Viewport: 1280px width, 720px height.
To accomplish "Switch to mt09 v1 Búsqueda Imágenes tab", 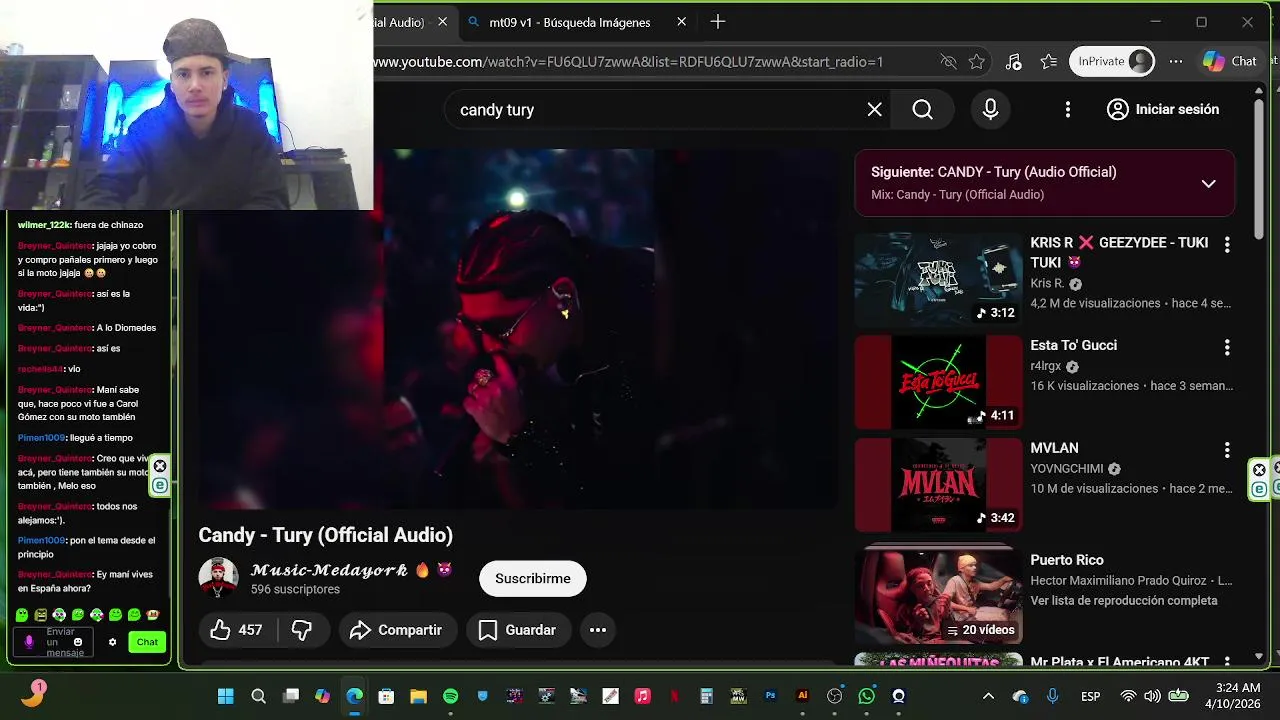I will tap(569, 22).
